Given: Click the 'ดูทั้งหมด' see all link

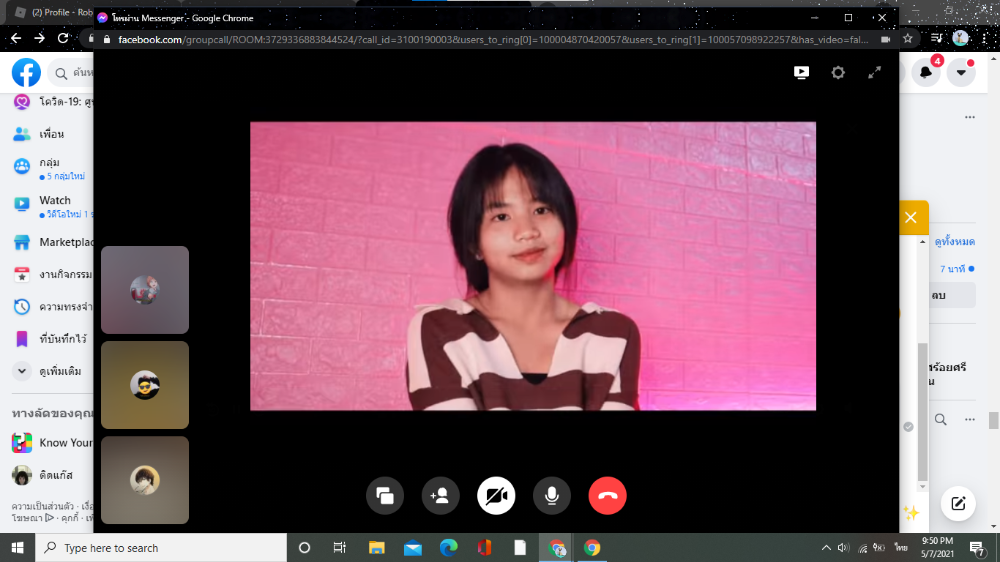Looking at the screenshot, I should tap(954, 242).
